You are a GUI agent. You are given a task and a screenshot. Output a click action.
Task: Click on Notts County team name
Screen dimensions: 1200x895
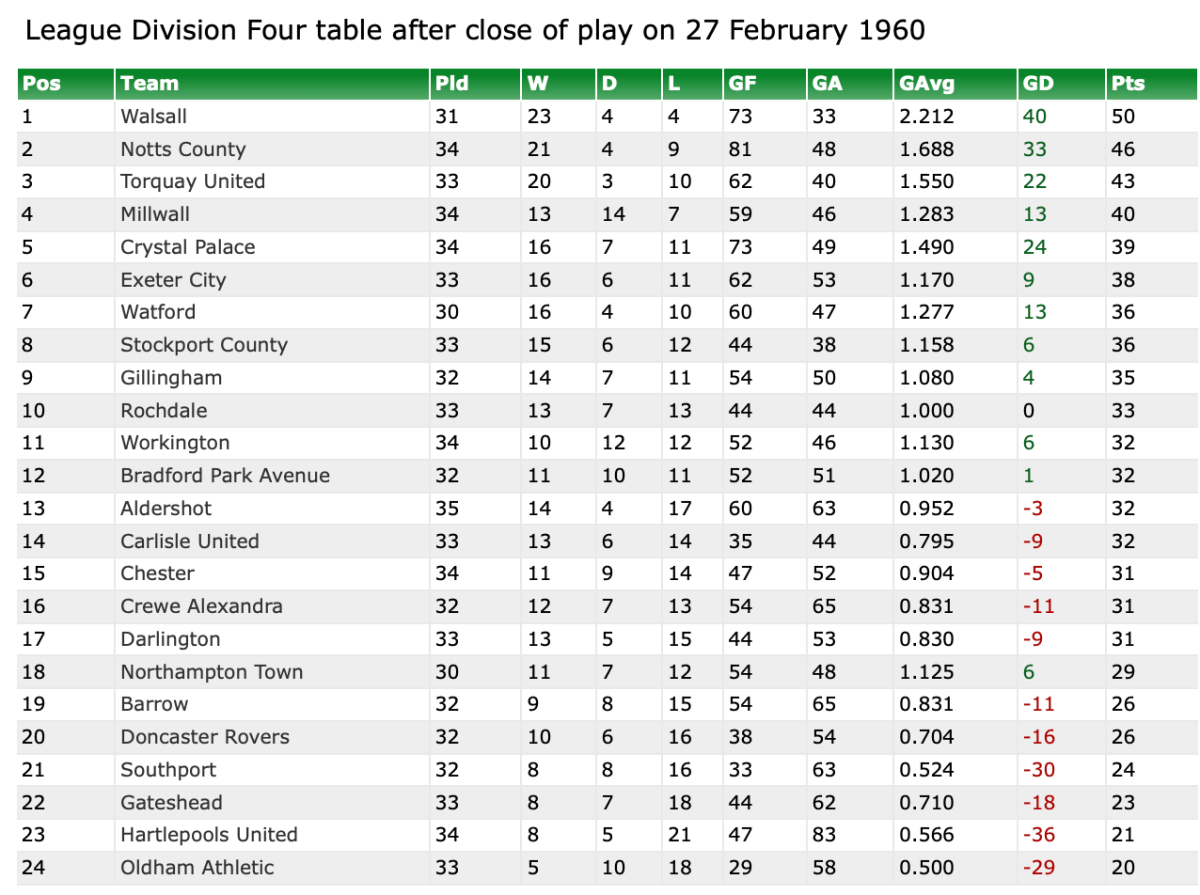pyautogui.click(x=183, y=149)
